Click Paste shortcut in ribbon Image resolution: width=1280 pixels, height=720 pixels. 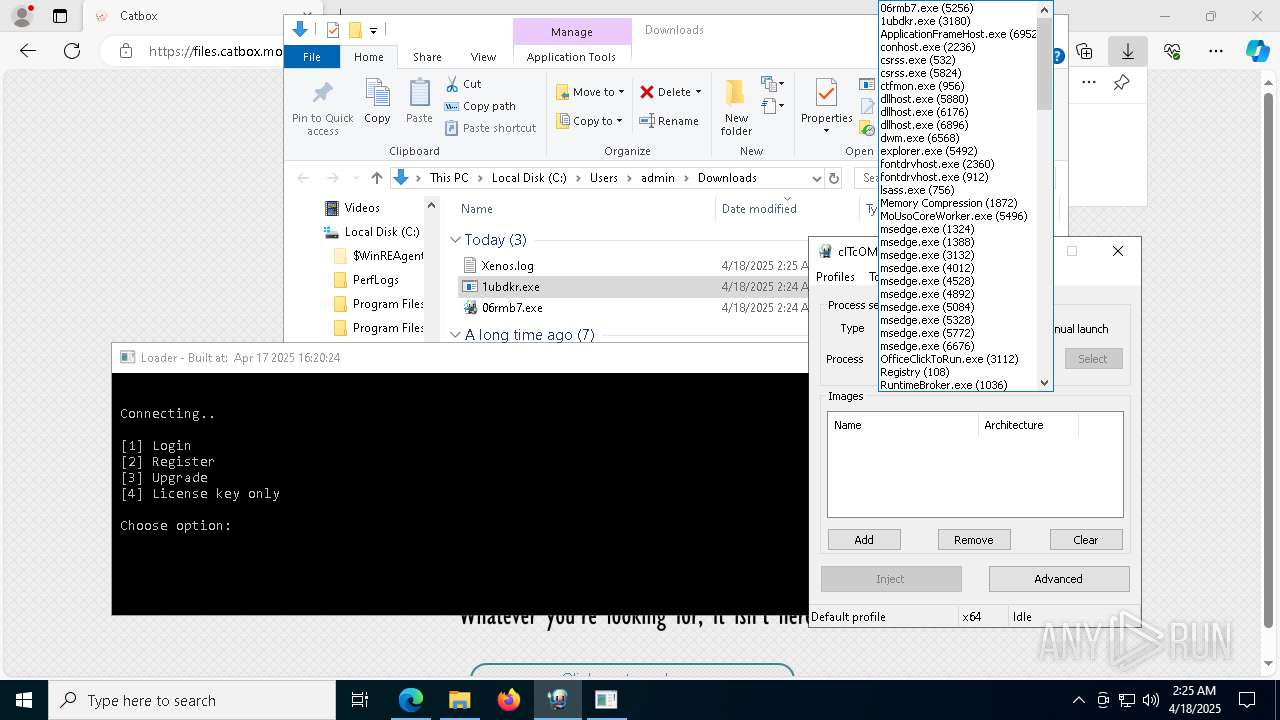point(490,128)
